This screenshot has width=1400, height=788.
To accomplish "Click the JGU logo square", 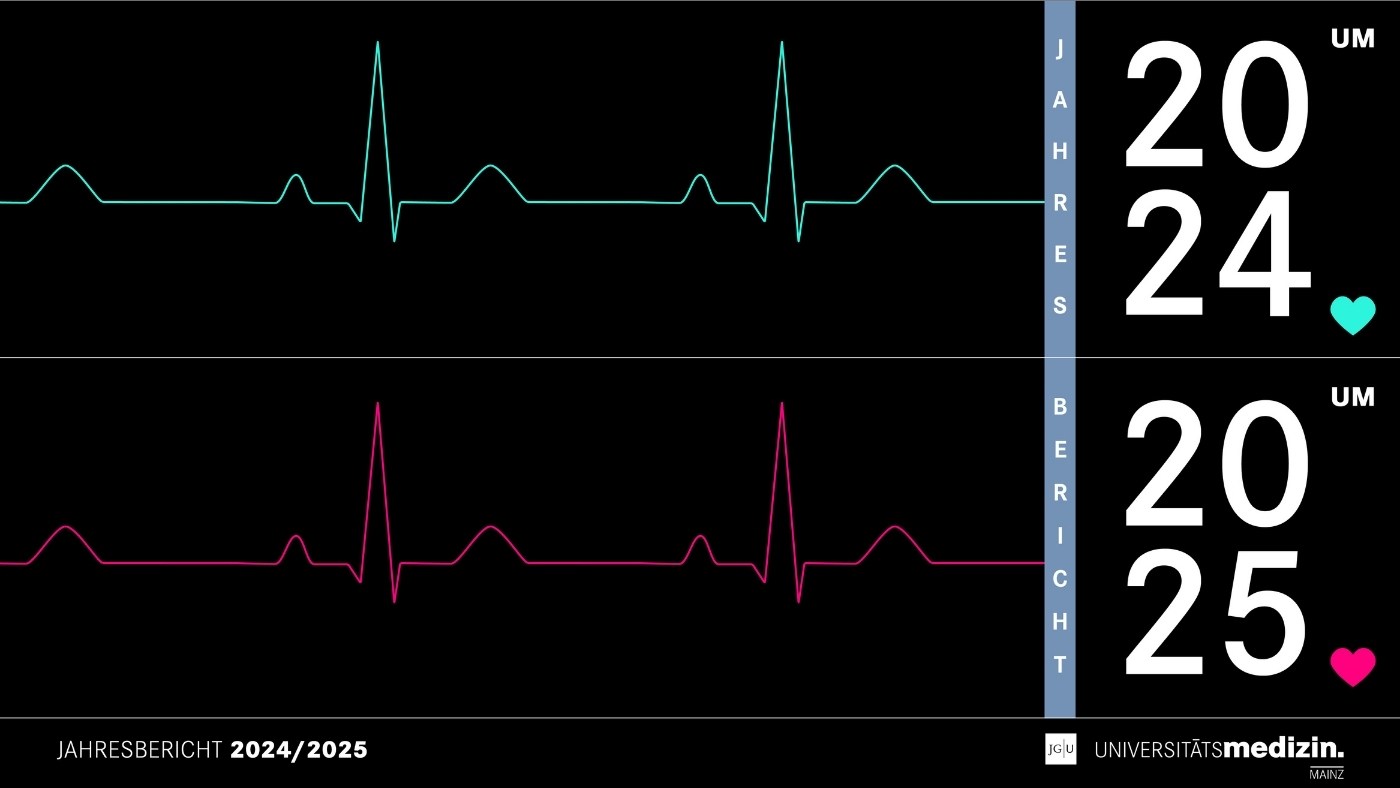I will click(1060, 749).
